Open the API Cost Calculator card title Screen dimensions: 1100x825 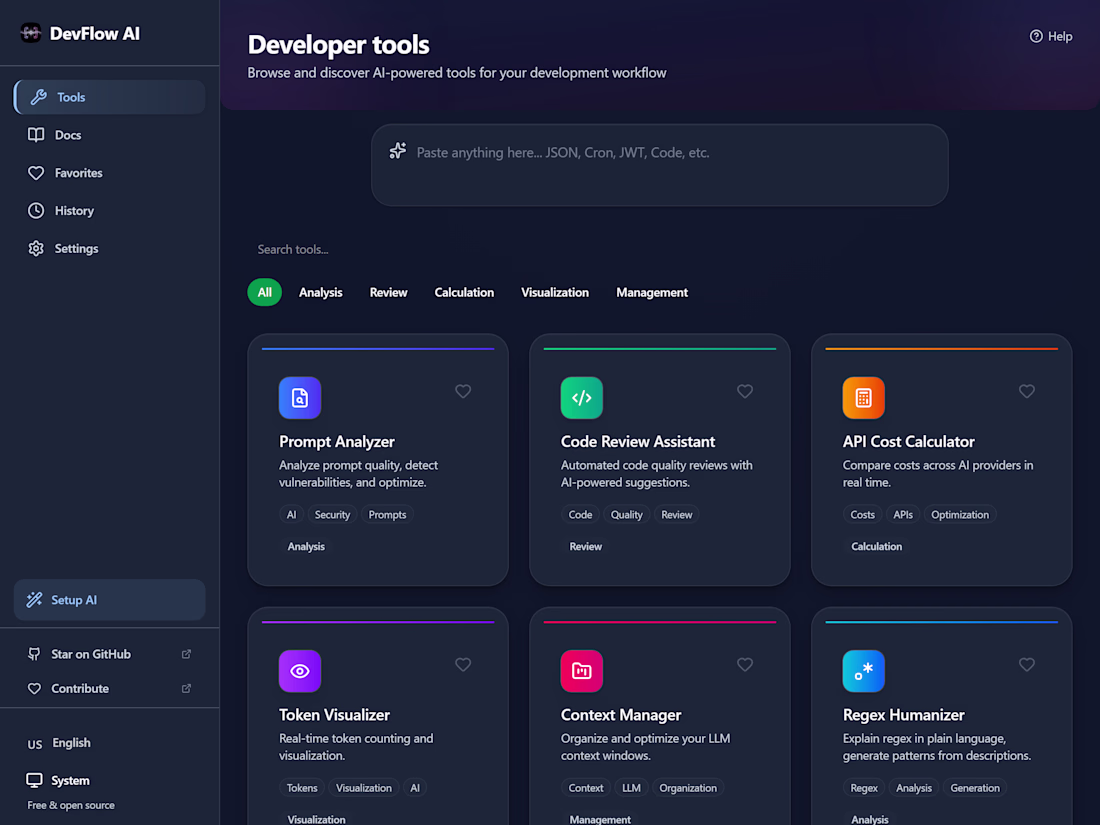pos(908,442)
